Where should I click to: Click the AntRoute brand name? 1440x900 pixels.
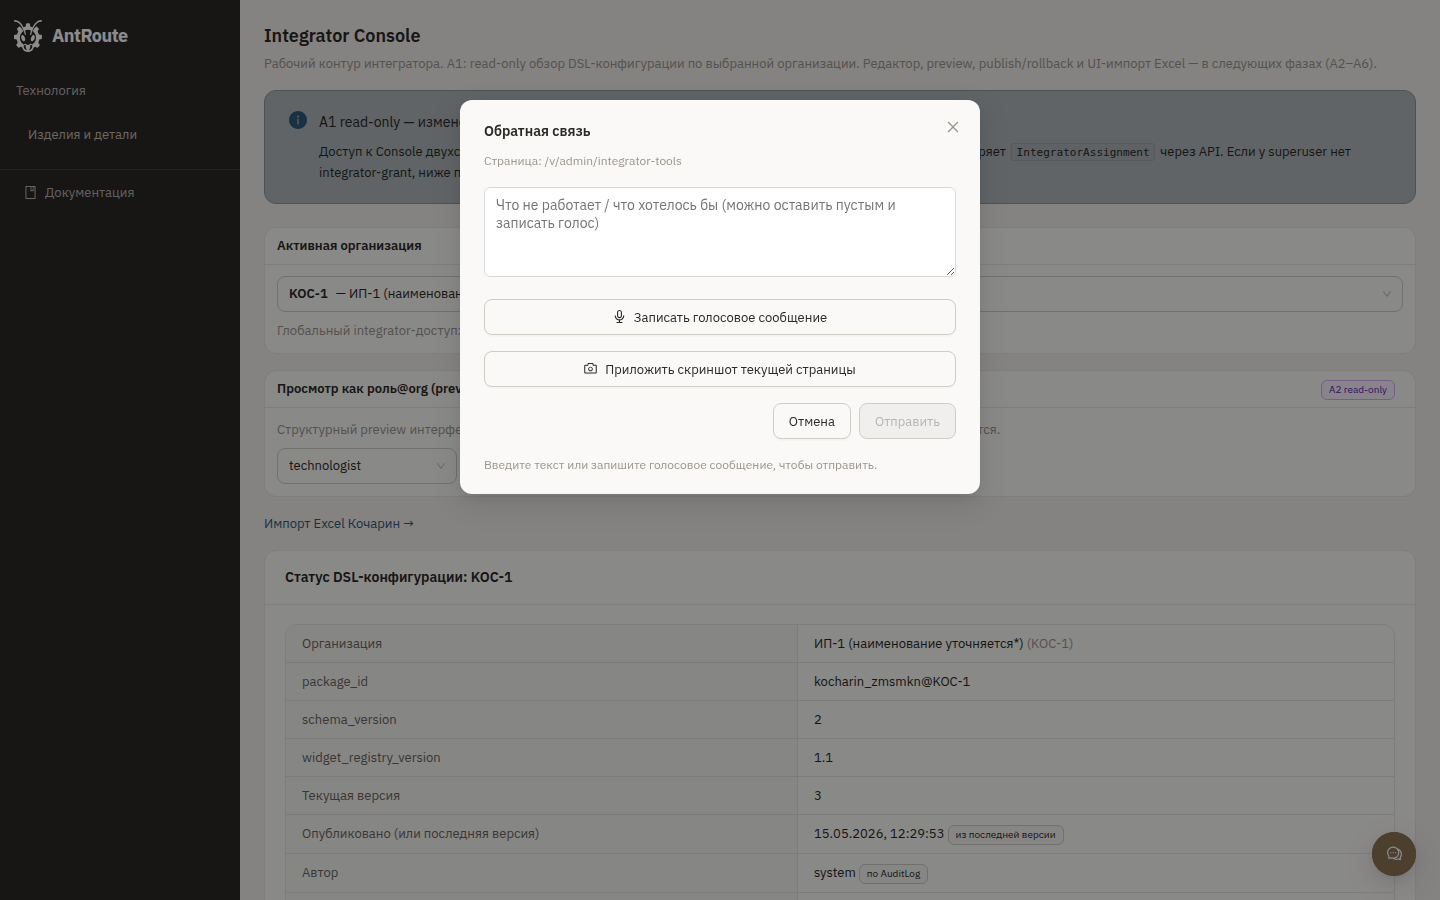point(90,36)
